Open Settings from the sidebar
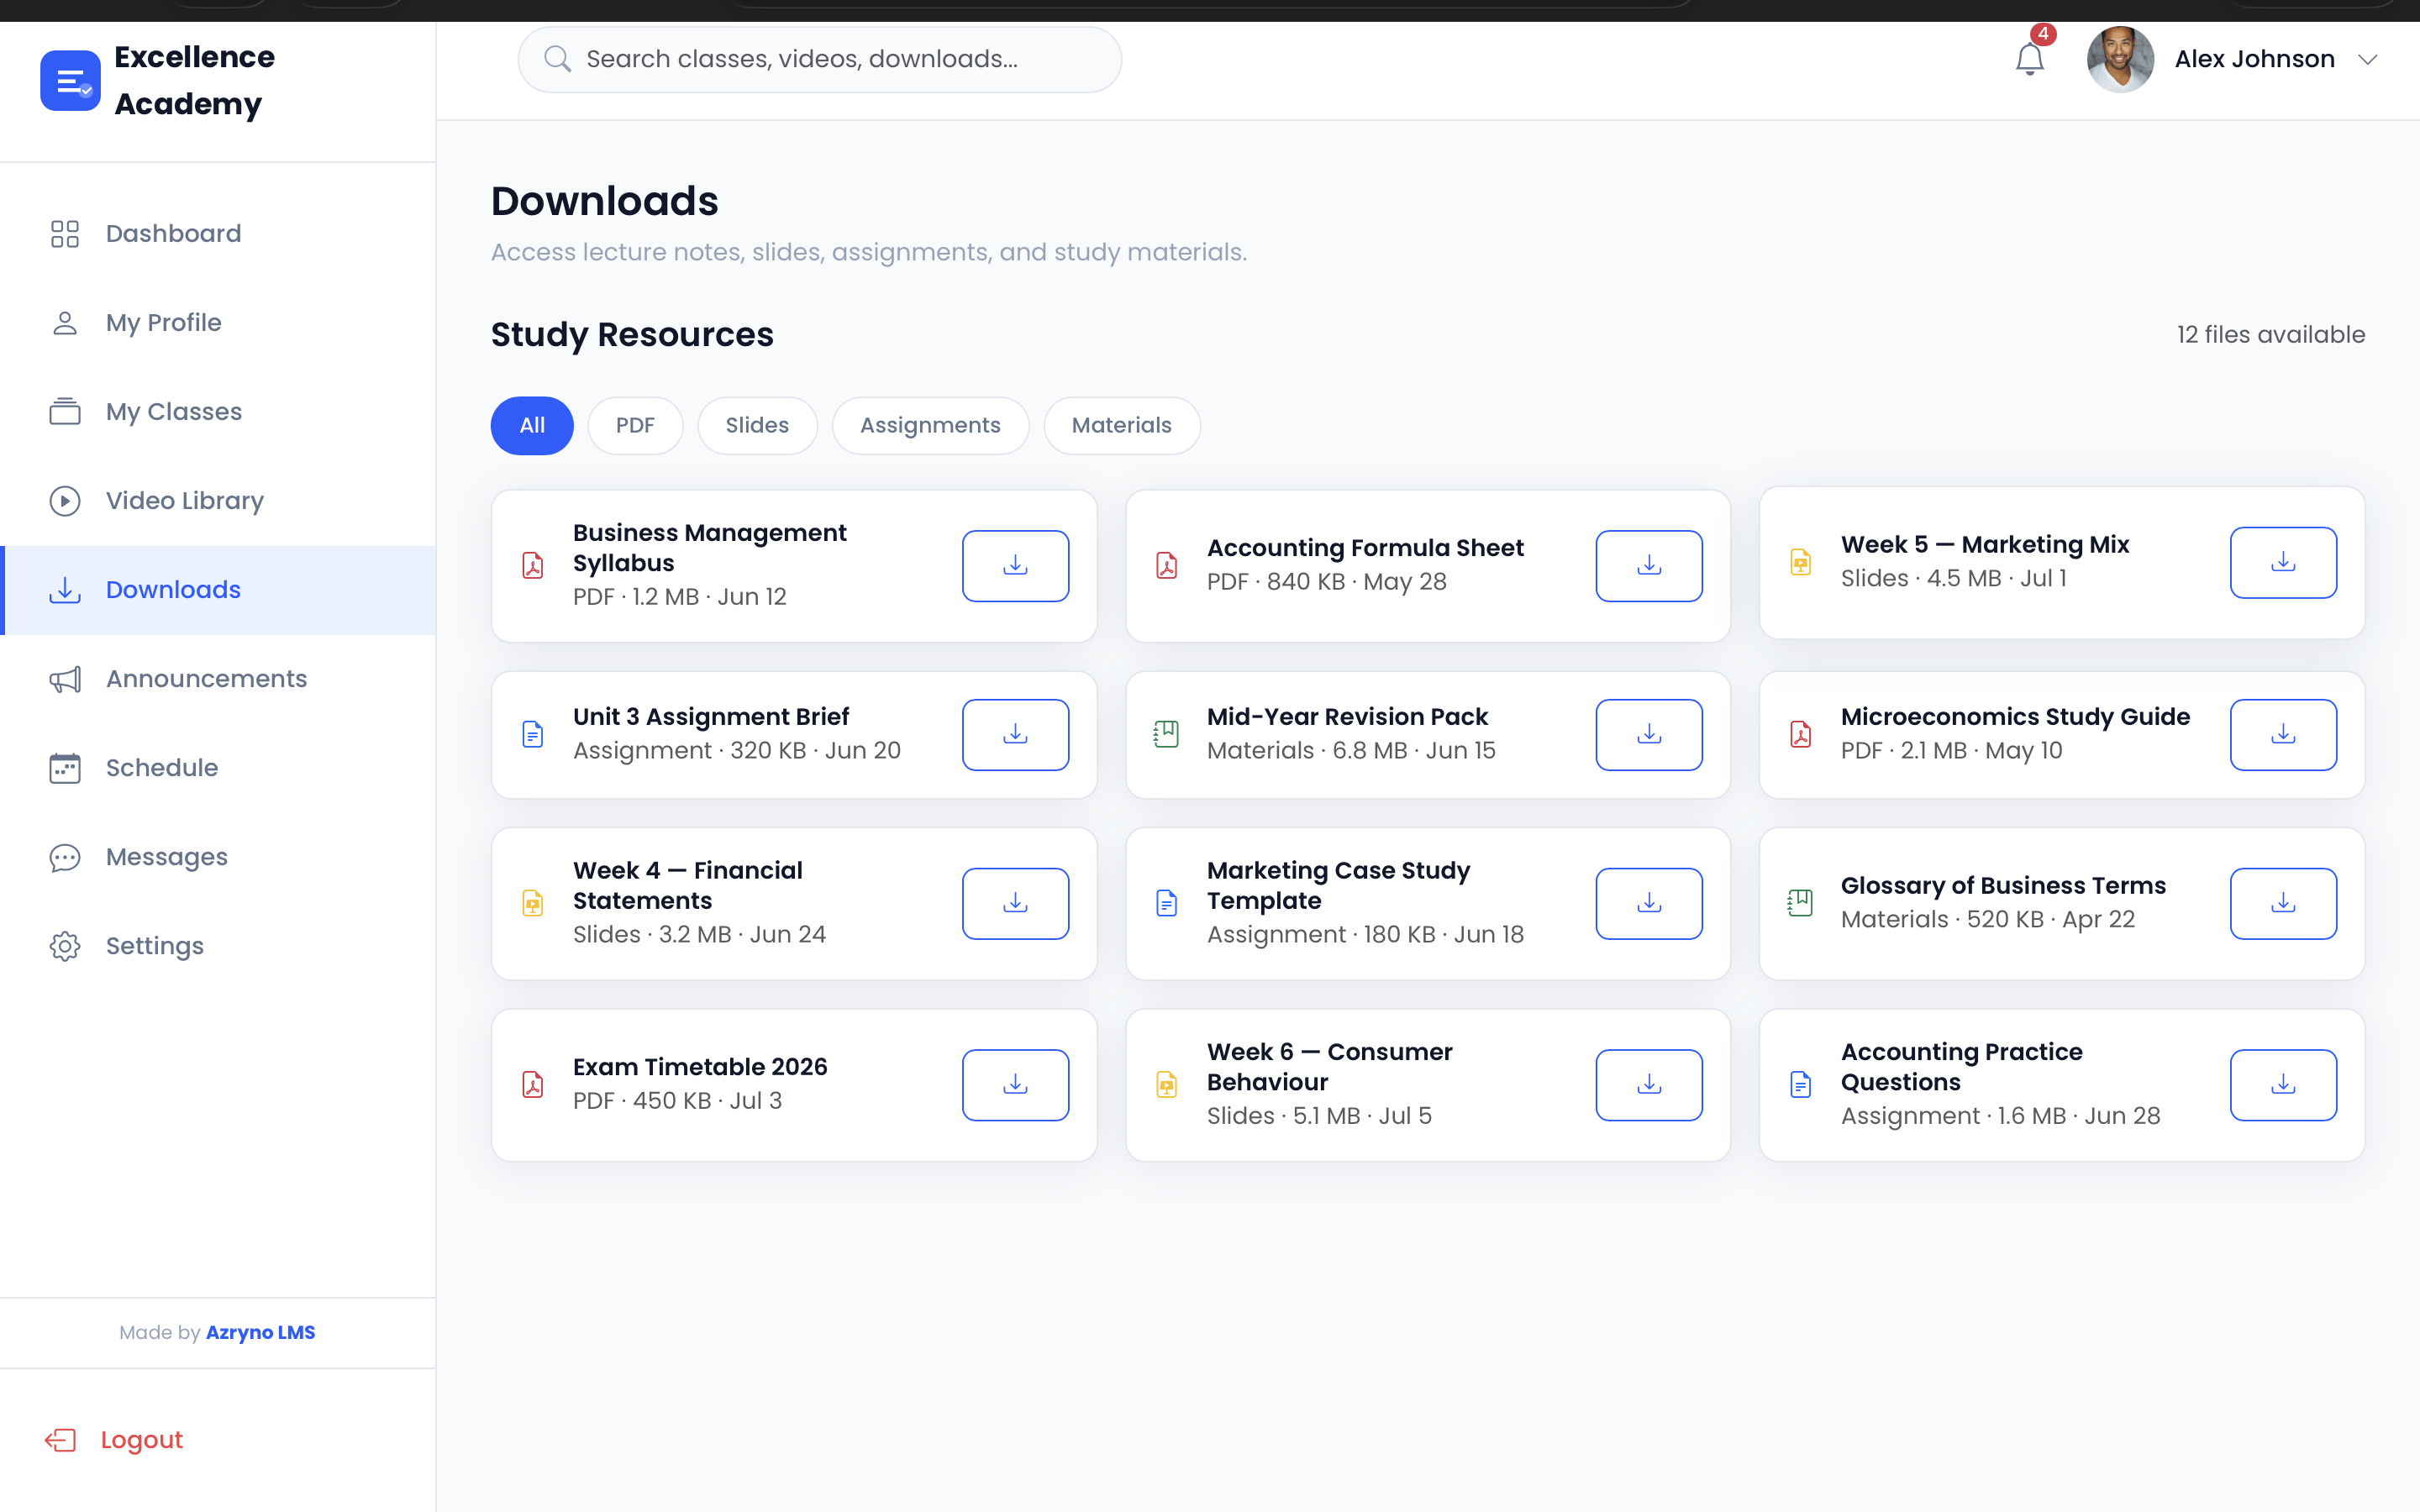 click(218, 946)
